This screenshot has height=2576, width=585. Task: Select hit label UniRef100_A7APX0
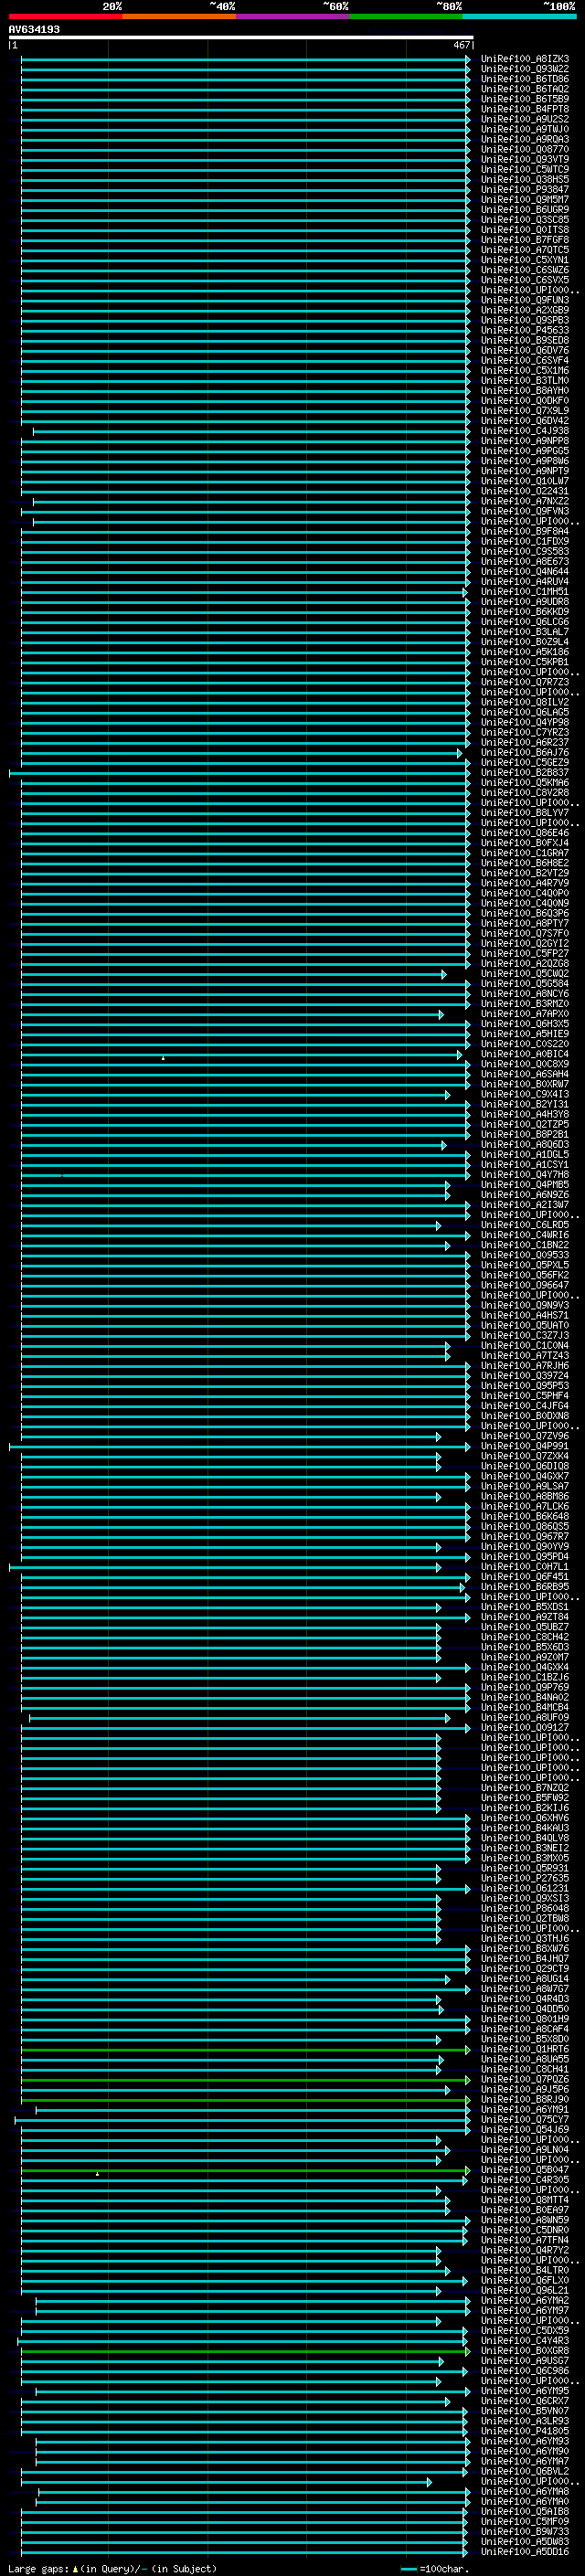(525, 1014)
